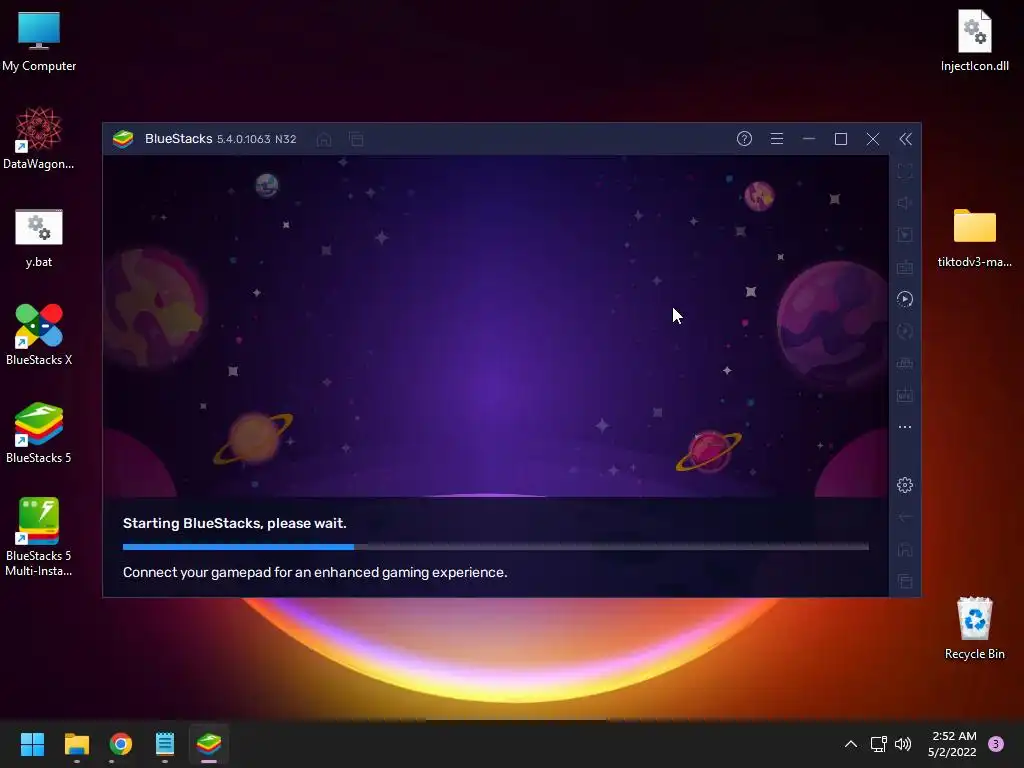Expand more sidebar tools via three dots

click(x=904, y=427)
